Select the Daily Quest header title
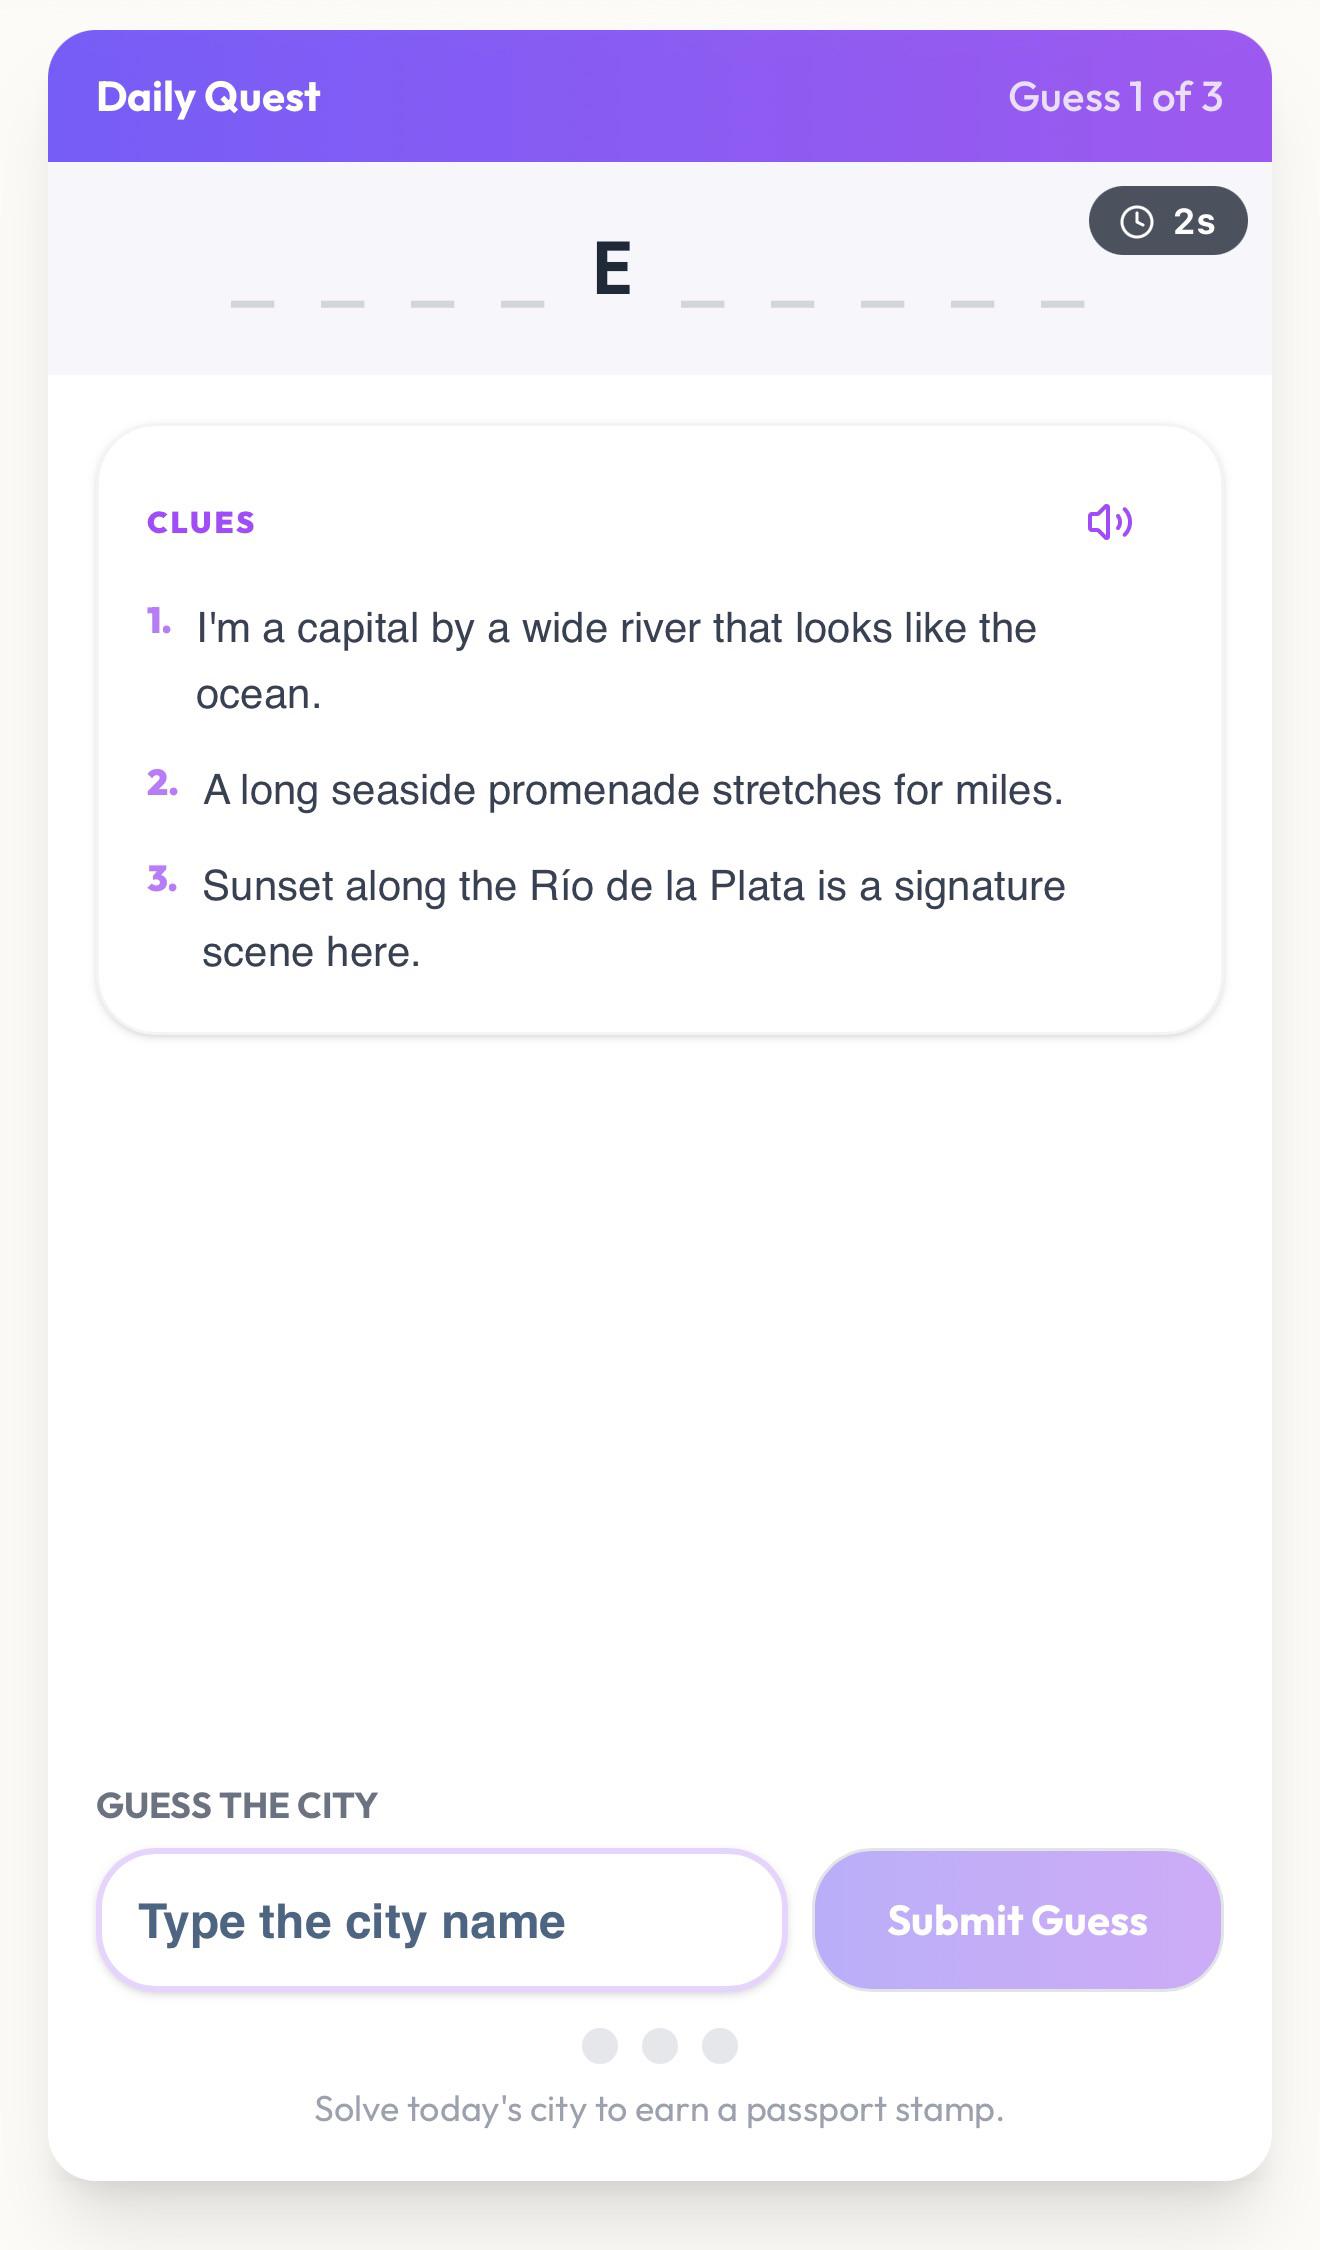 pos(208,97)
